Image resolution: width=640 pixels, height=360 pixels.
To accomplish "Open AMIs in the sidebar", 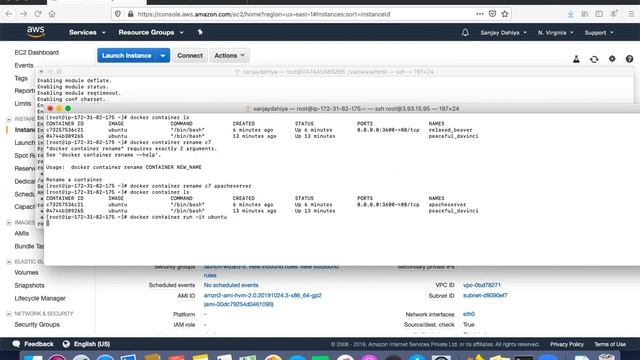I will (x=22, y=233).
